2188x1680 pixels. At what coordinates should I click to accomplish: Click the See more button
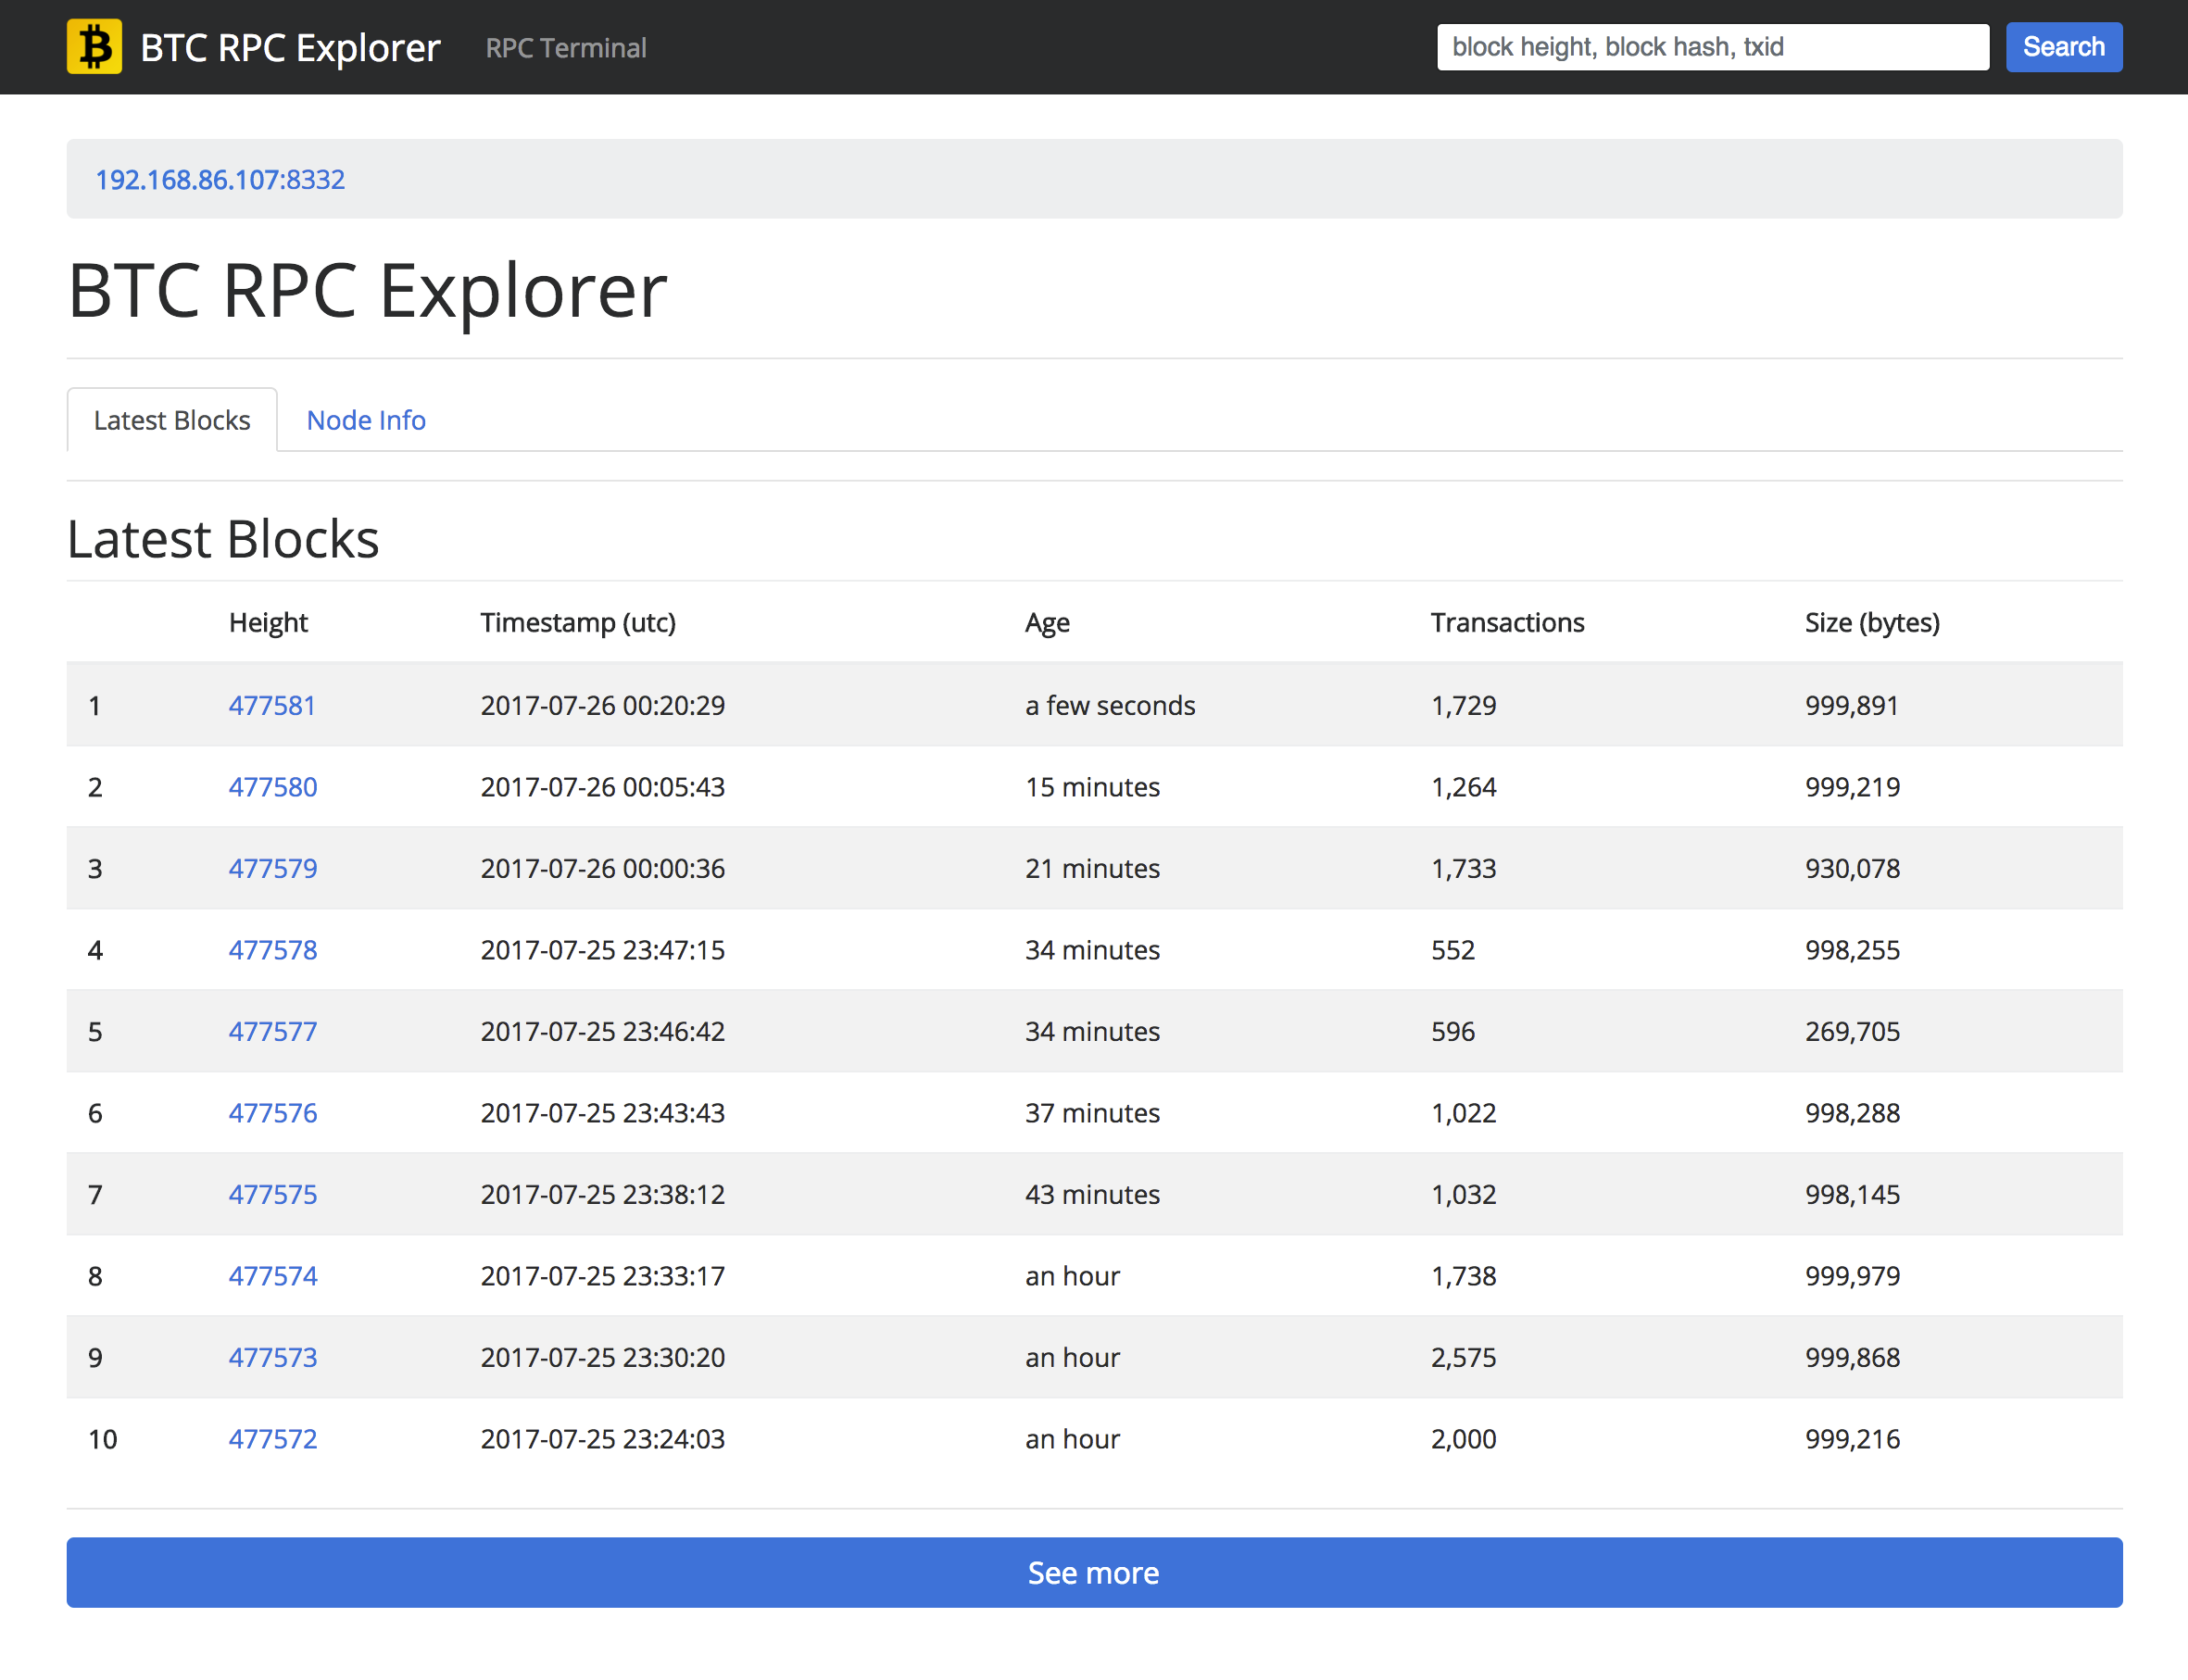click(x=1094, y=1572)
